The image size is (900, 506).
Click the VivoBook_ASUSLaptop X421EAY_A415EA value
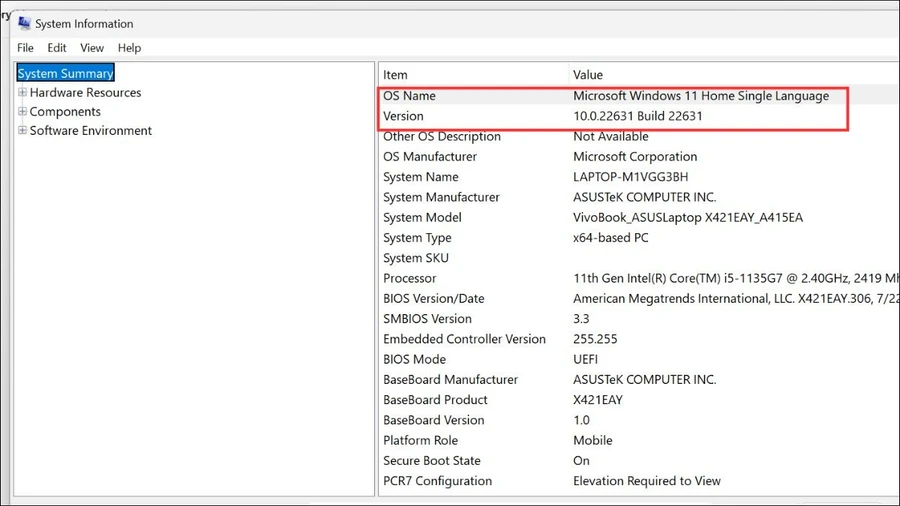[688, 217]
